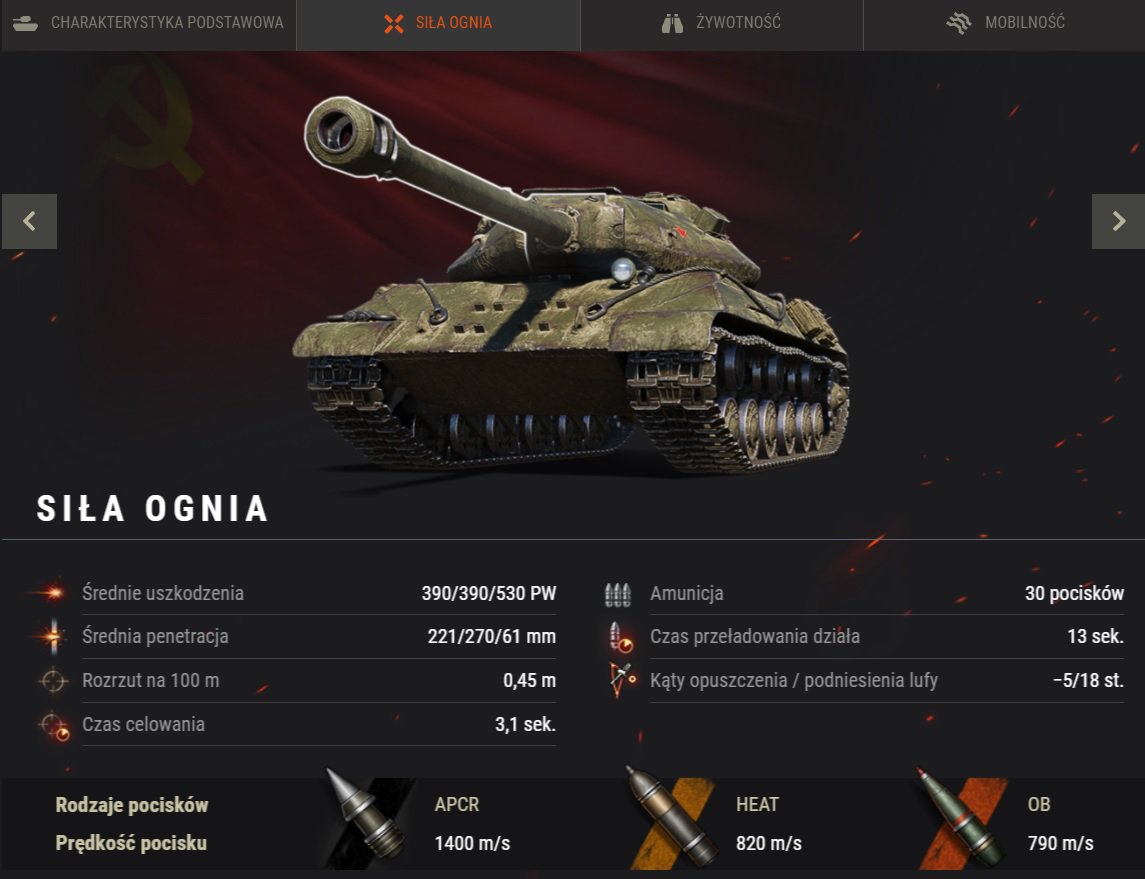Image resolution: width=1145 pixels, height=879 pixels.
Task: Go to the Mobilność tab
Action: point(1005,23)
